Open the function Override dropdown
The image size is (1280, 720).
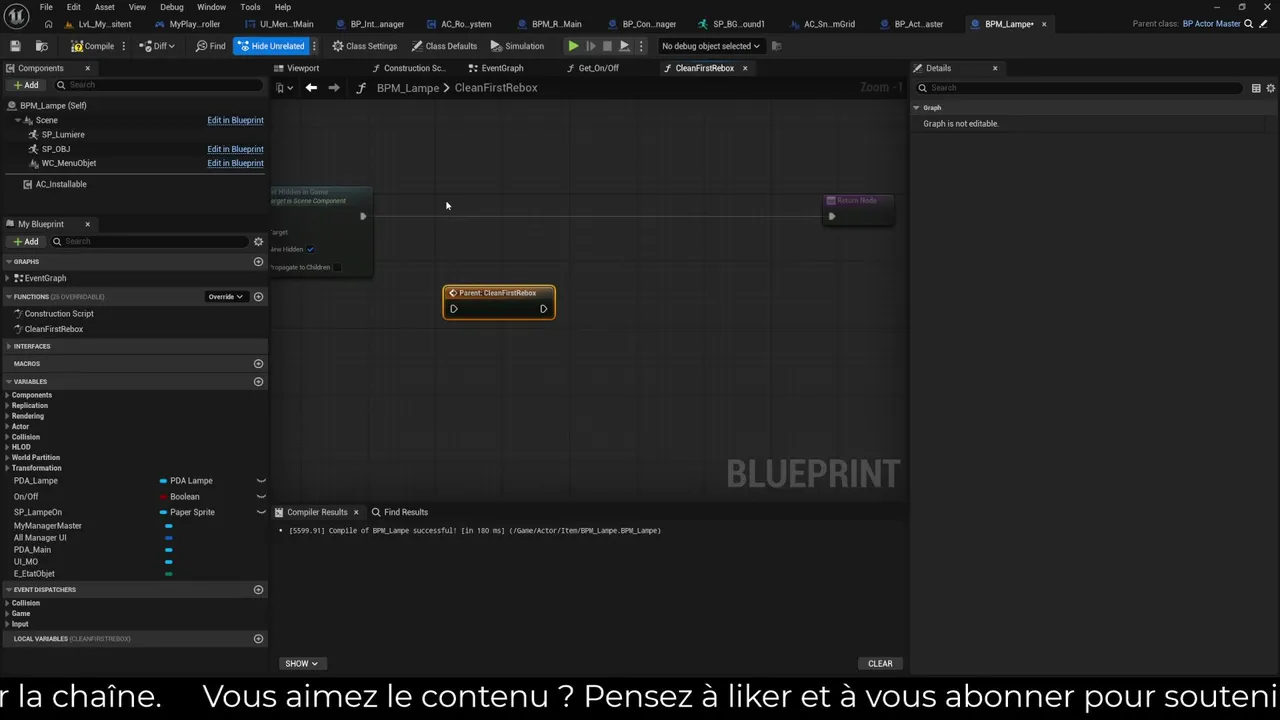coord(225,297)
